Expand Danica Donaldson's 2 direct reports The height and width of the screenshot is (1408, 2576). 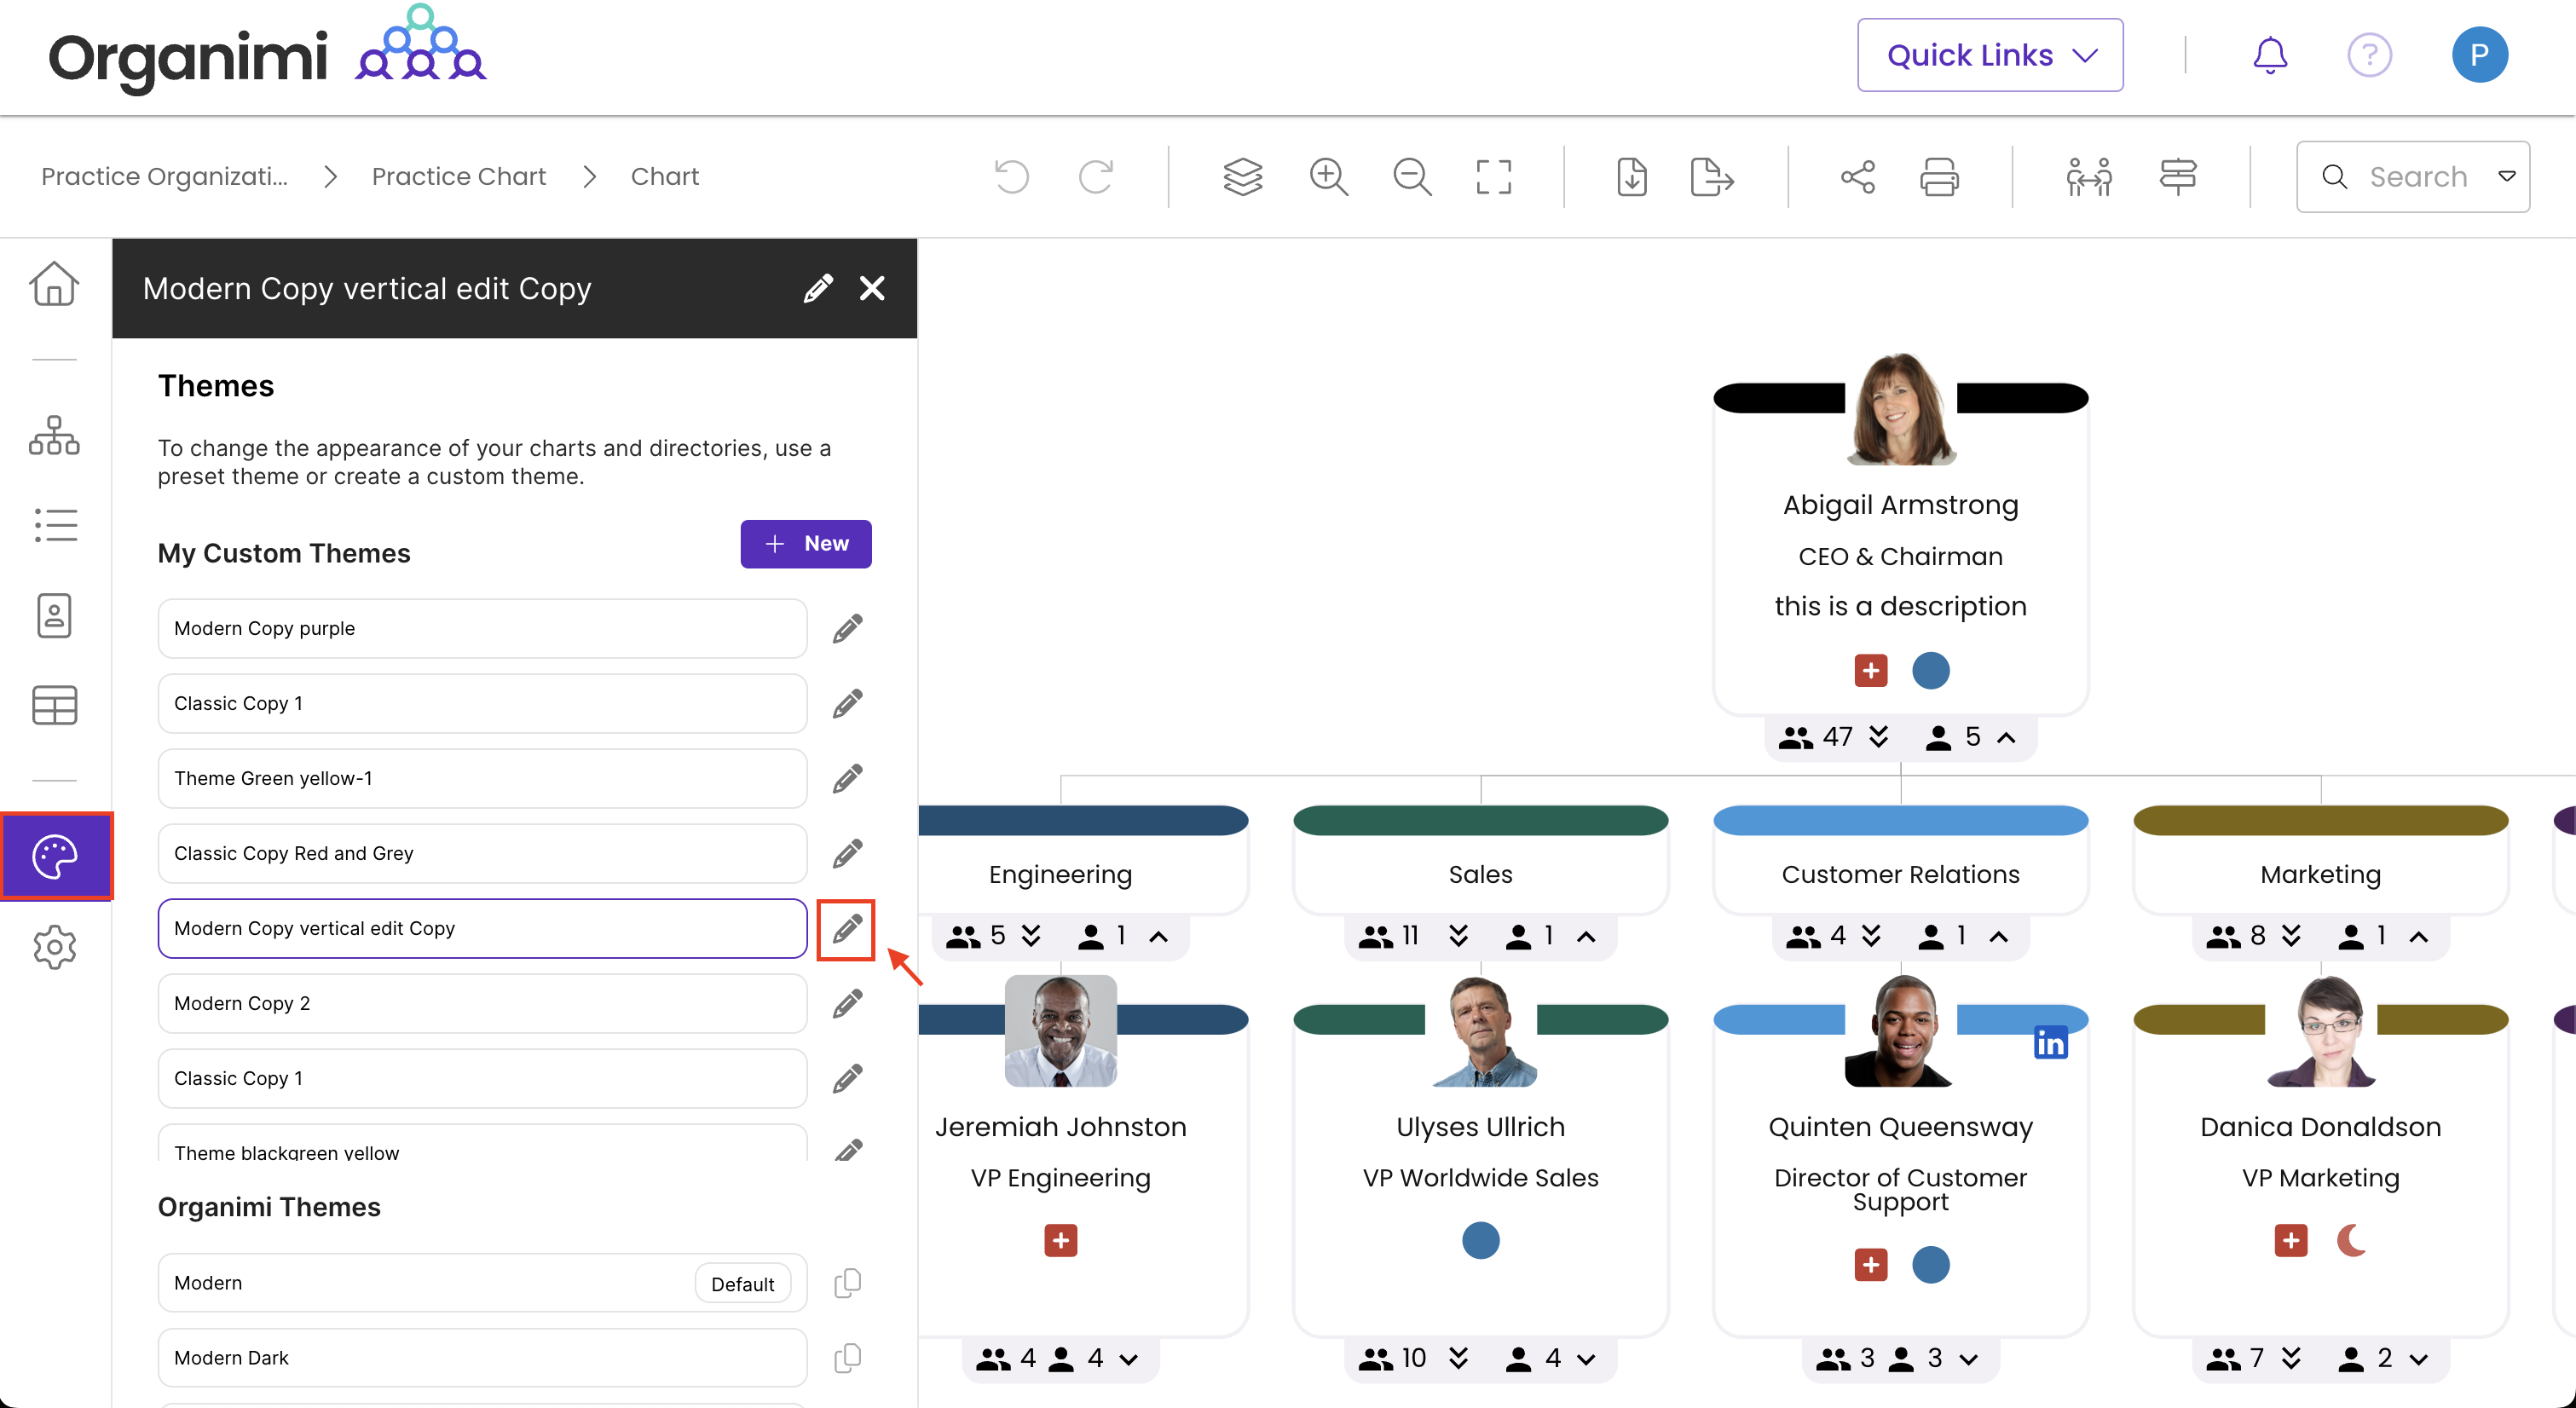point(2418,1359)
